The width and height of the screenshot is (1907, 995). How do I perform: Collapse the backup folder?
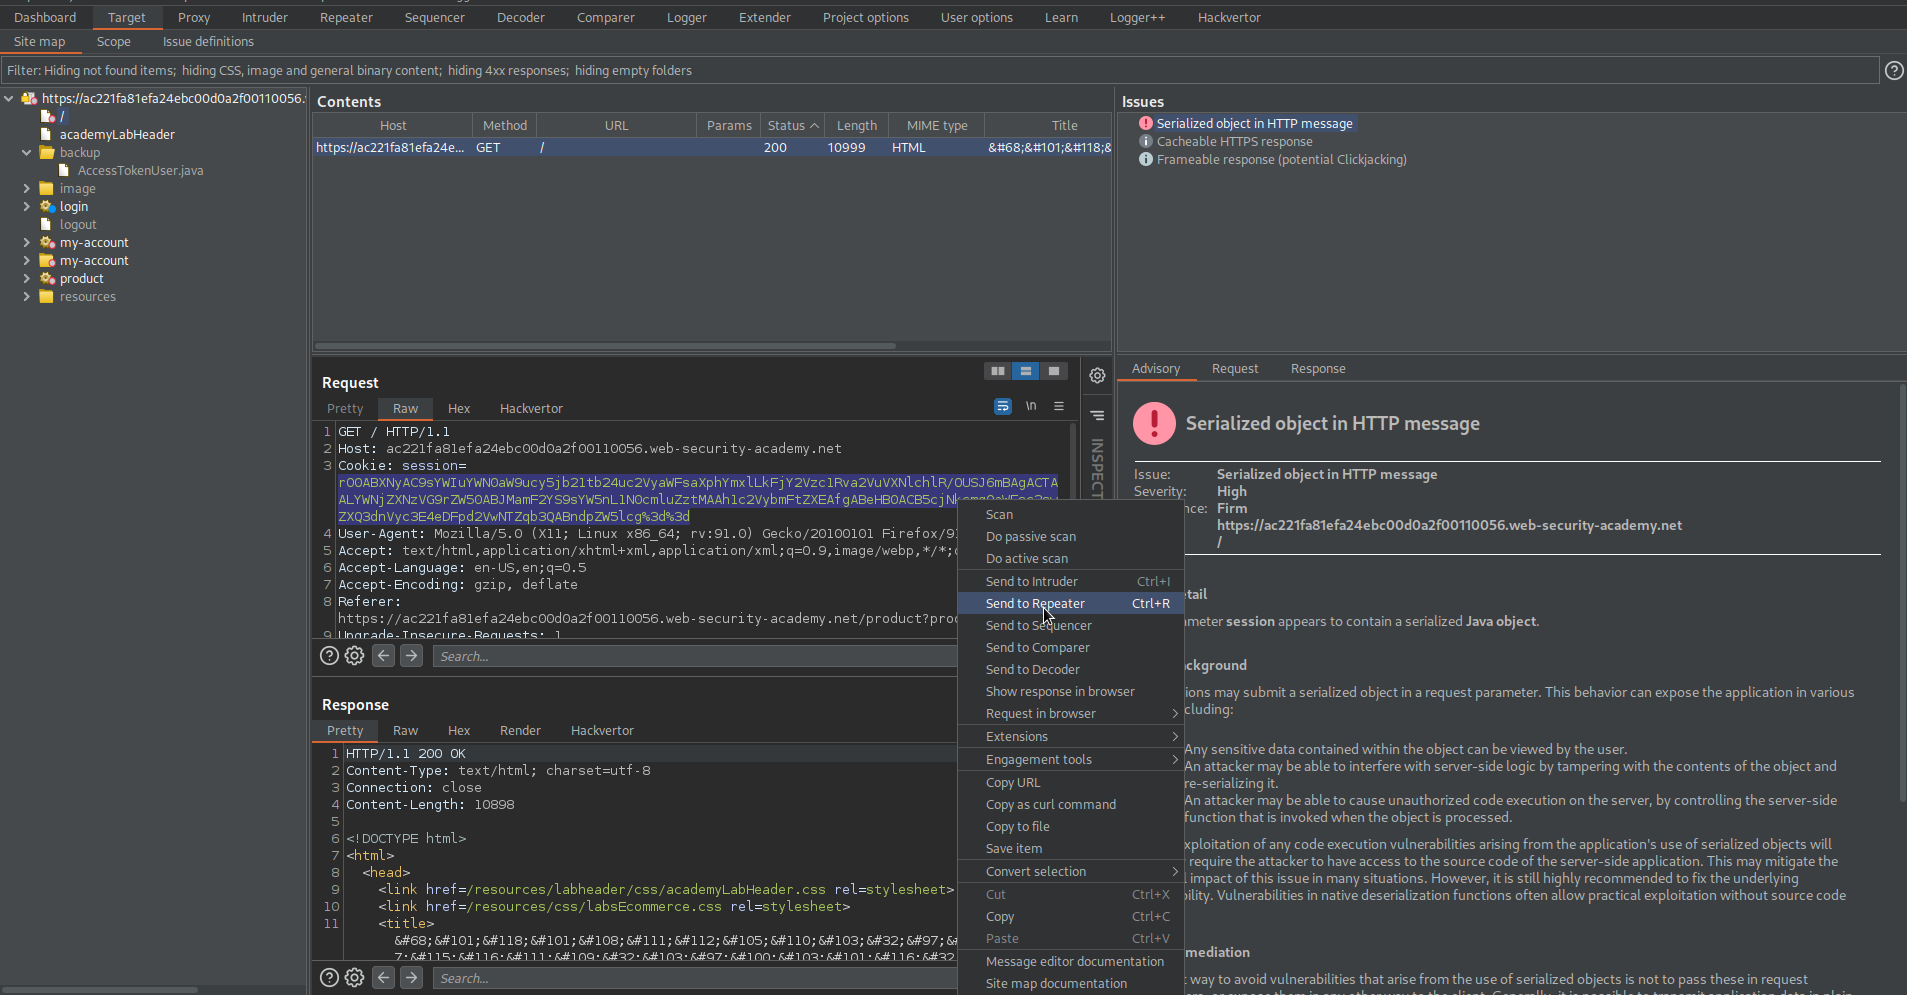26,152
